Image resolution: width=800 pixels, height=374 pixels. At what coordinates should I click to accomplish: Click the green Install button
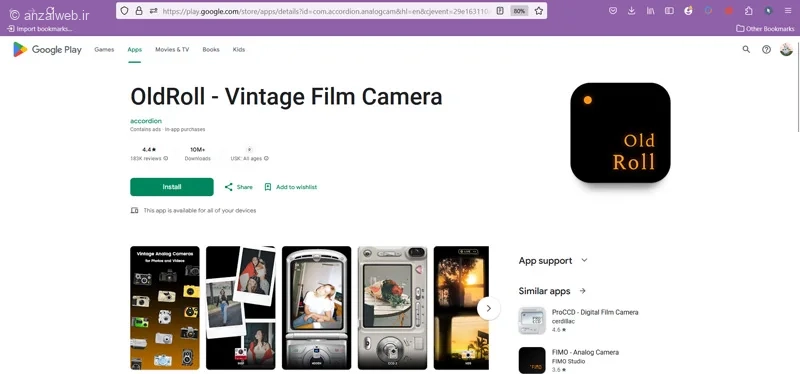[x=172, y=187]
